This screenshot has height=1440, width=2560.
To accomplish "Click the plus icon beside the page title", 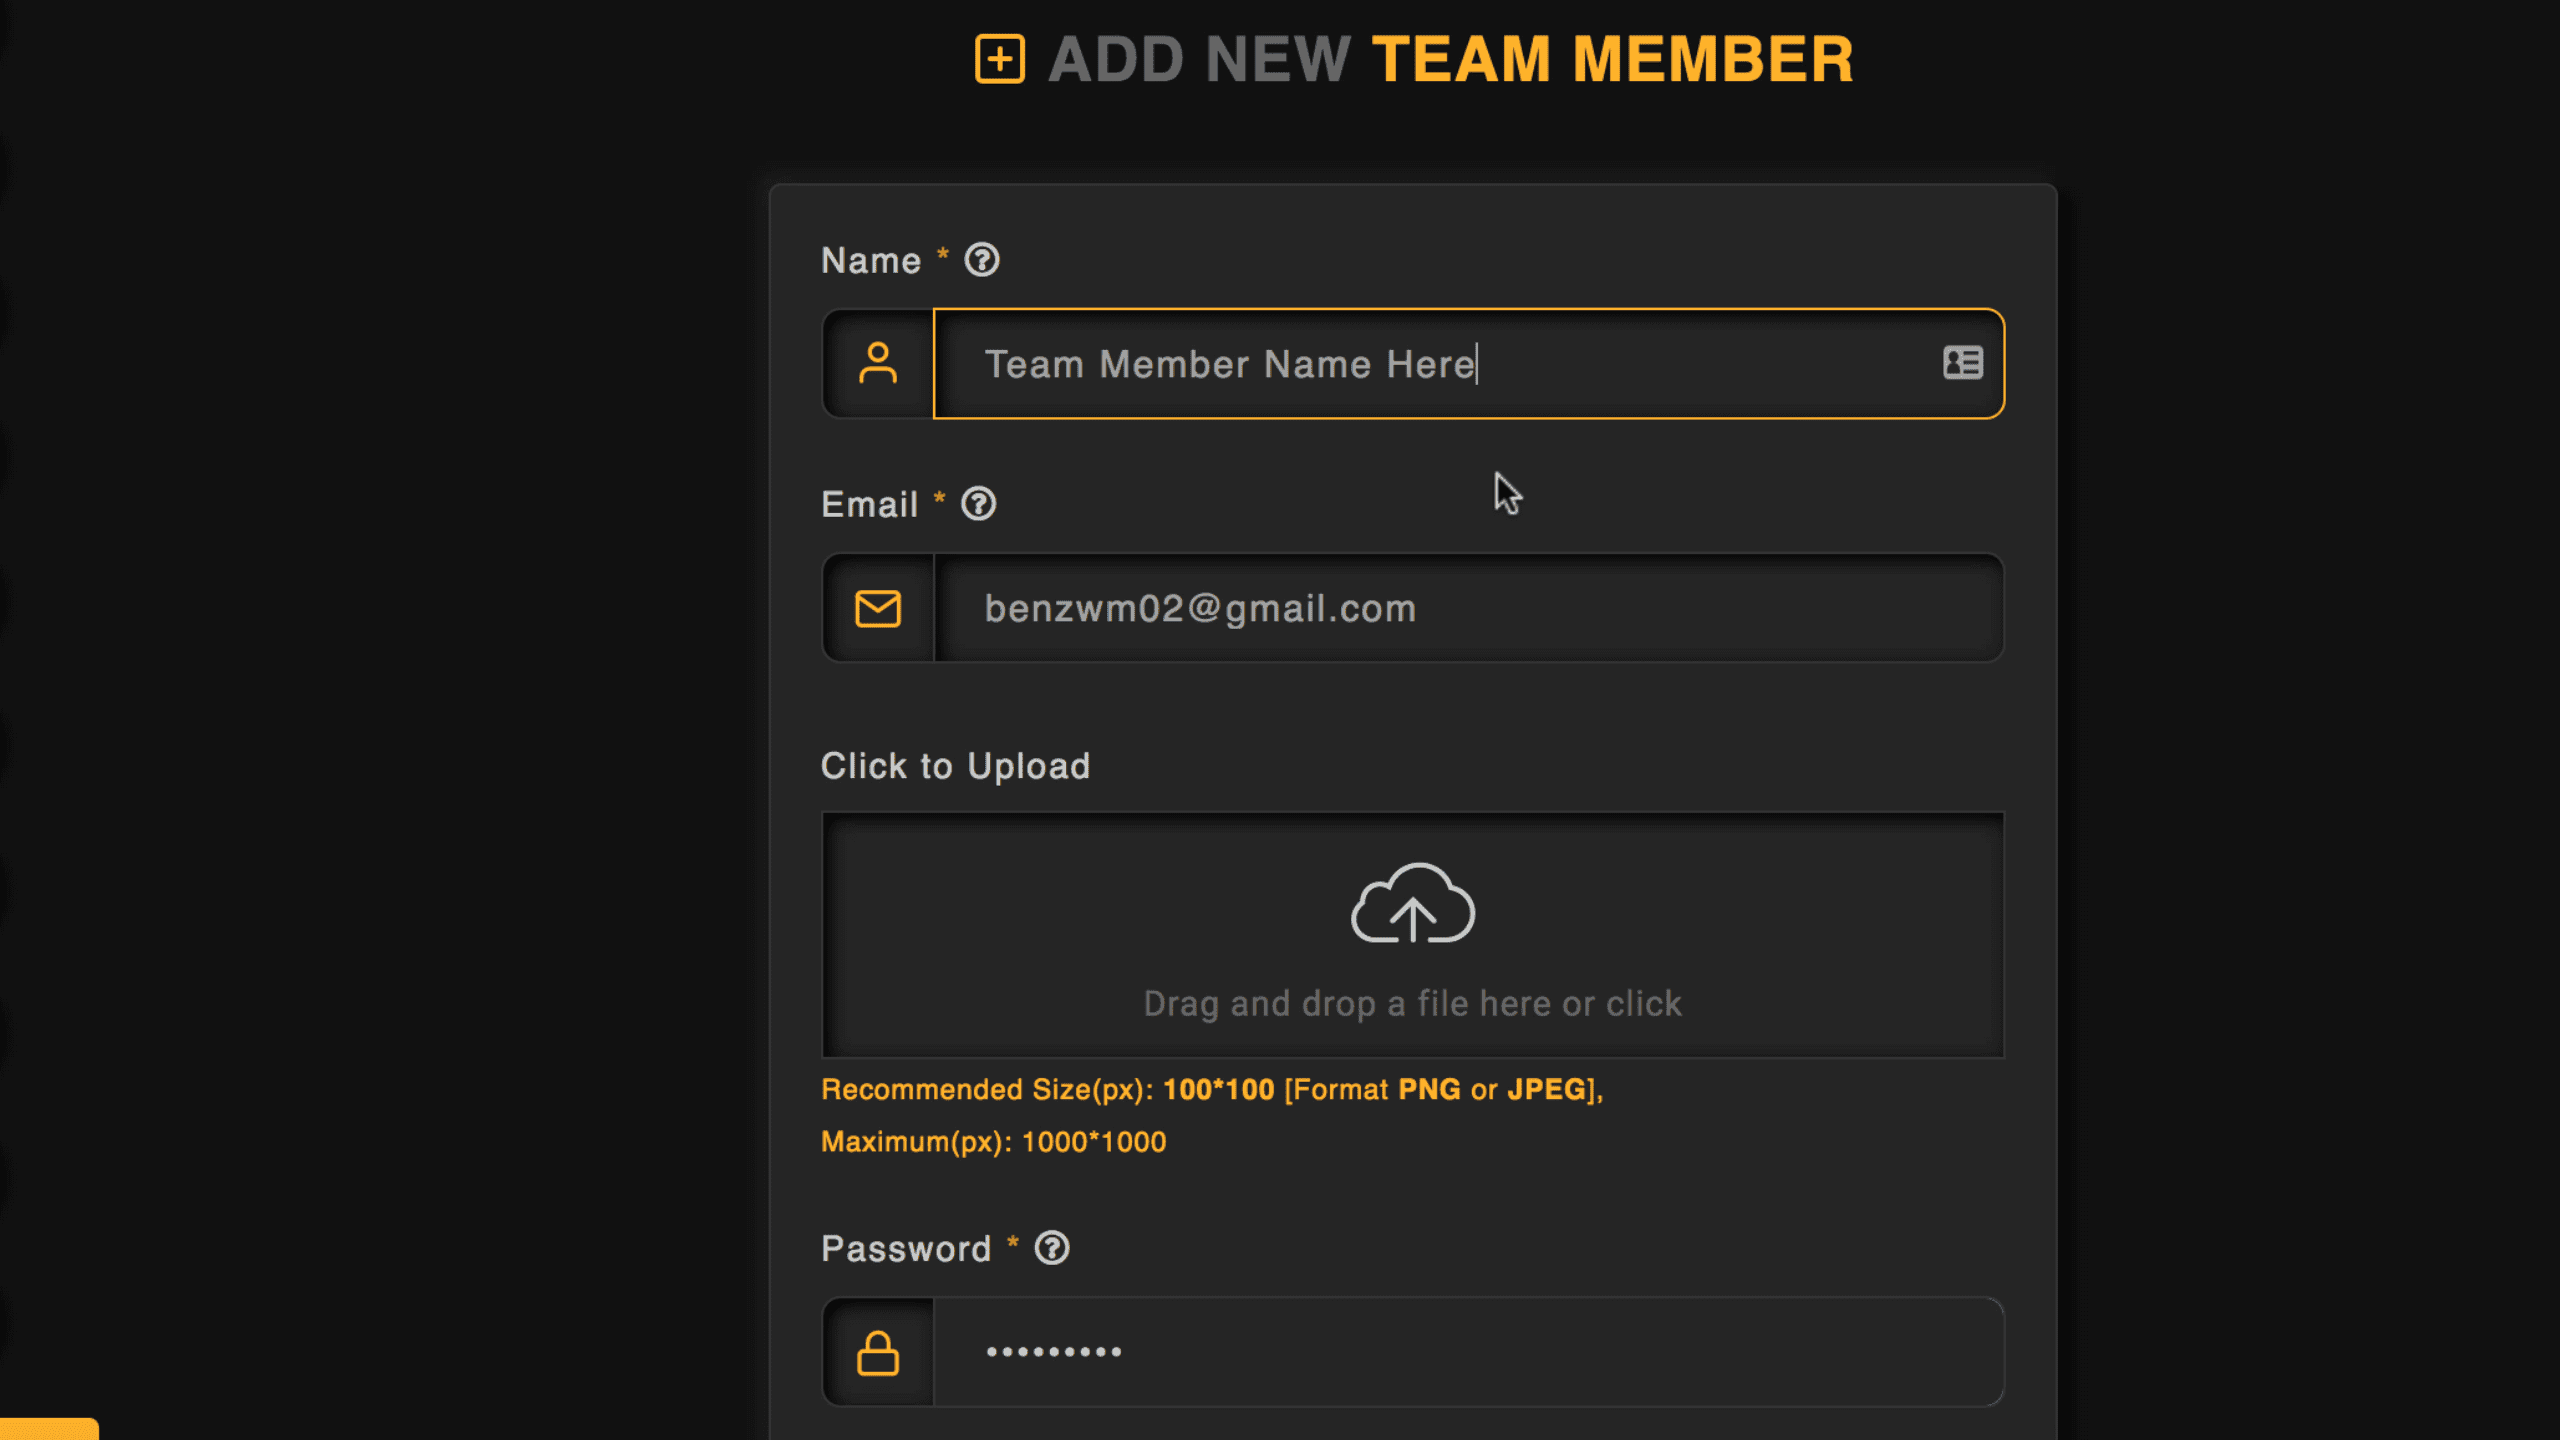I will [1000, 59].
